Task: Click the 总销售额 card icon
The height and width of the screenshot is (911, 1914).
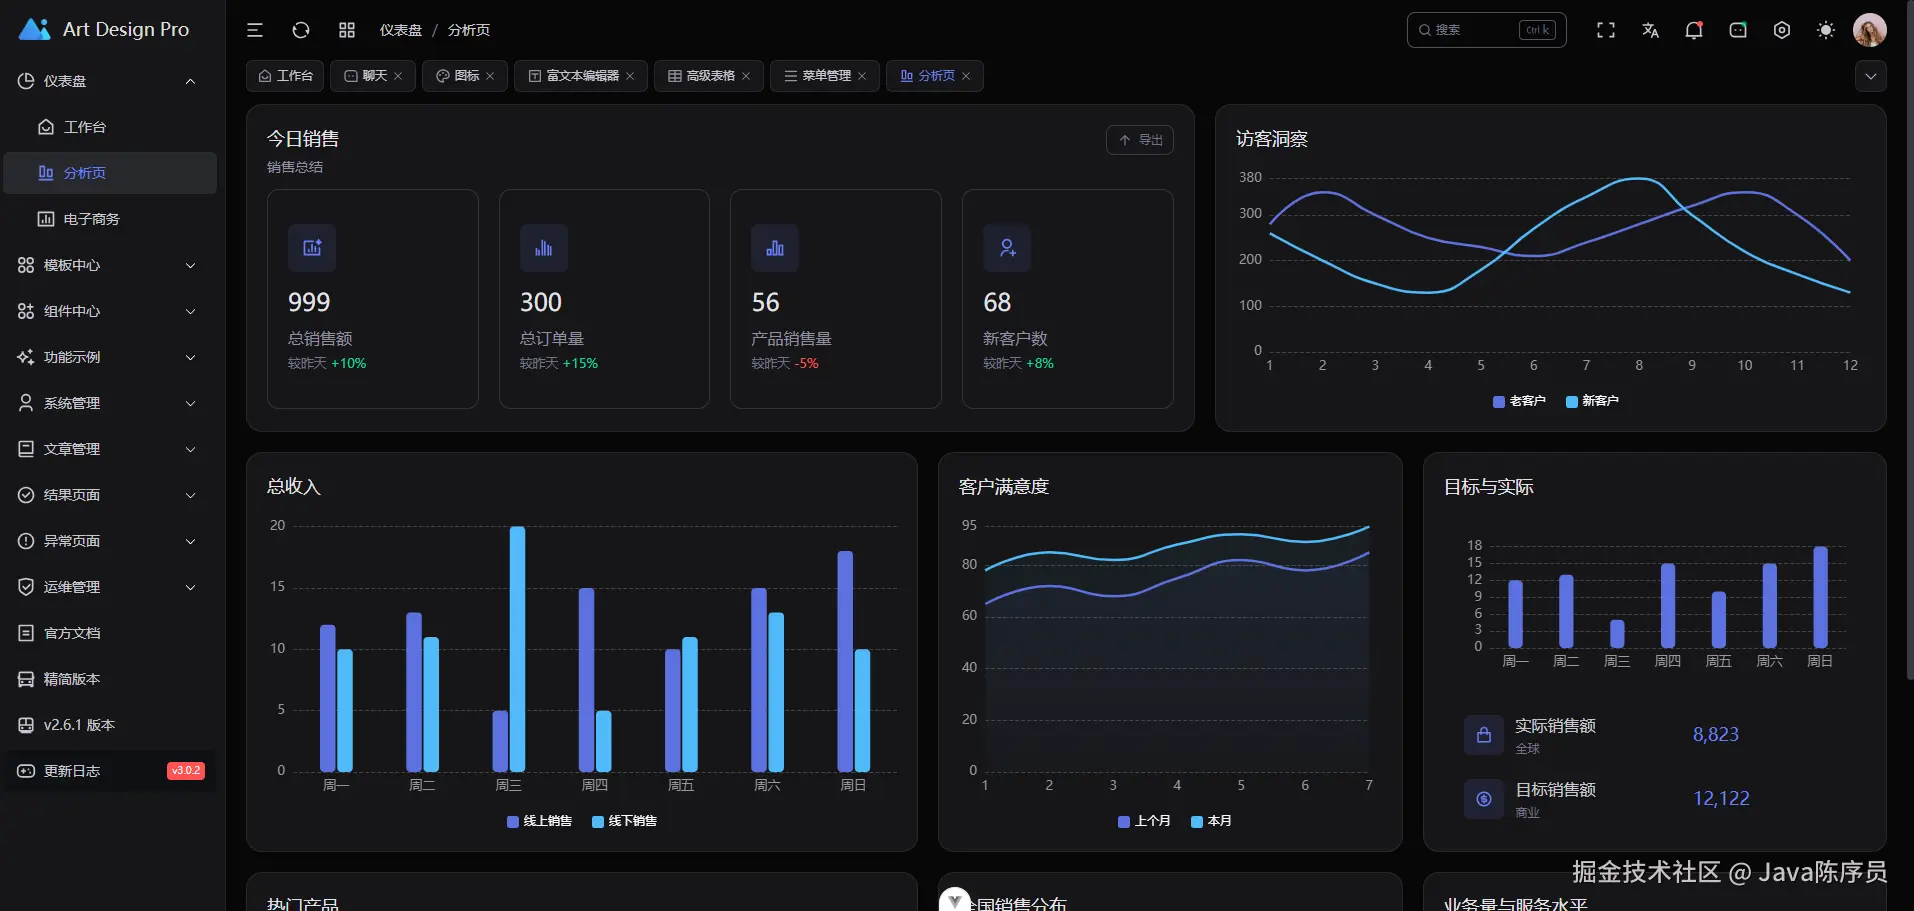Action: click(312, 248)
